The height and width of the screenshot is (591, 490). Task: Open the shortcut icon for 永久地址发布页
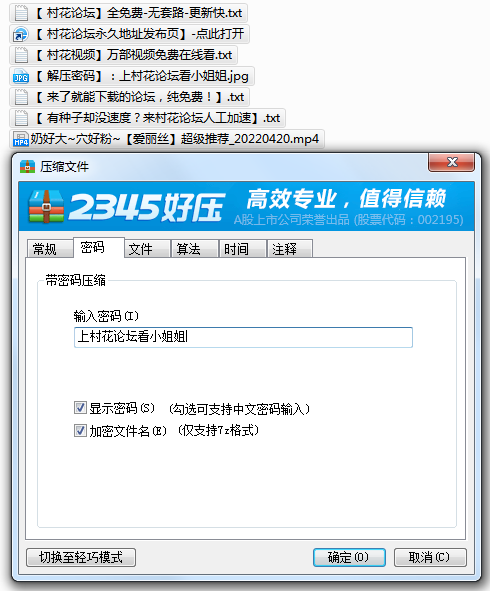[x=21, y=34]
